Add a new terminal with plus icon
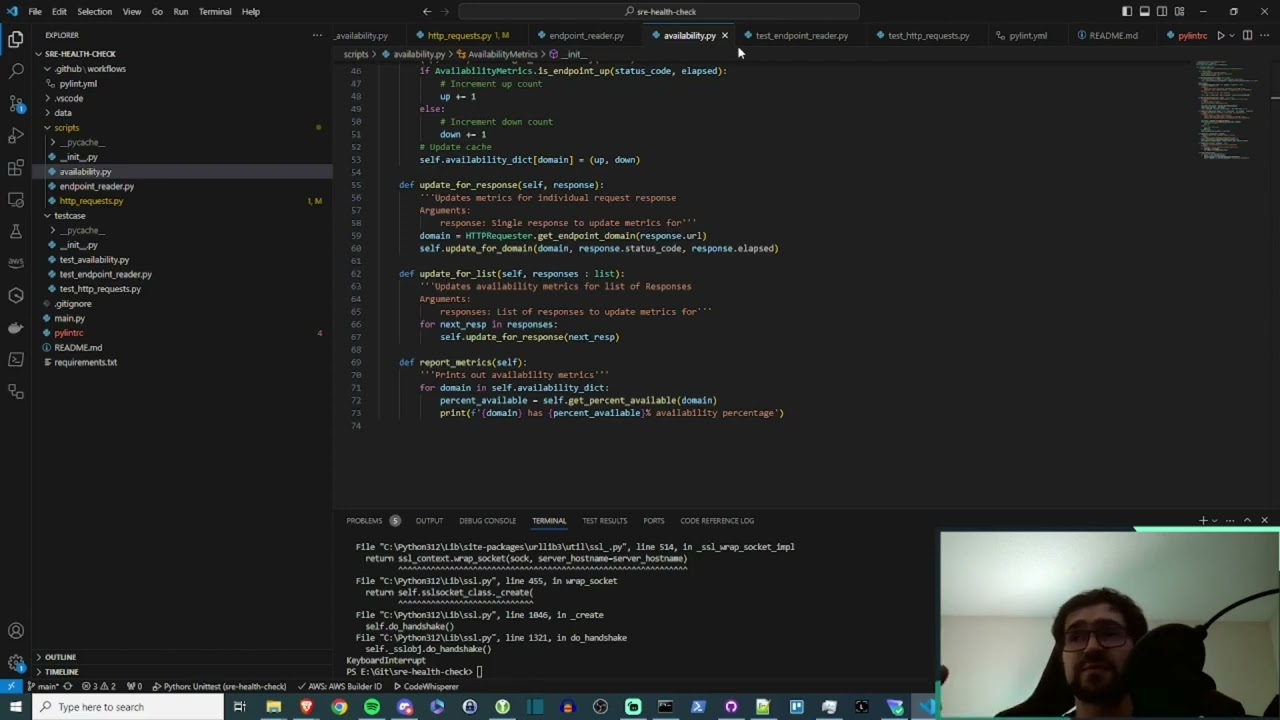The image size is (1280, 720). tap(1203, 520)
